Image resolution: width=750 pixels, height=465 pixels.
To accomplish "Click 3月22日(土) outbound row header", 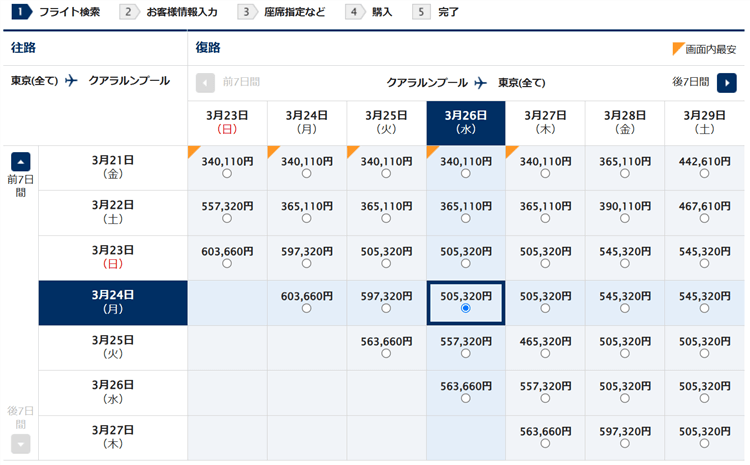I will pos(112,212).
